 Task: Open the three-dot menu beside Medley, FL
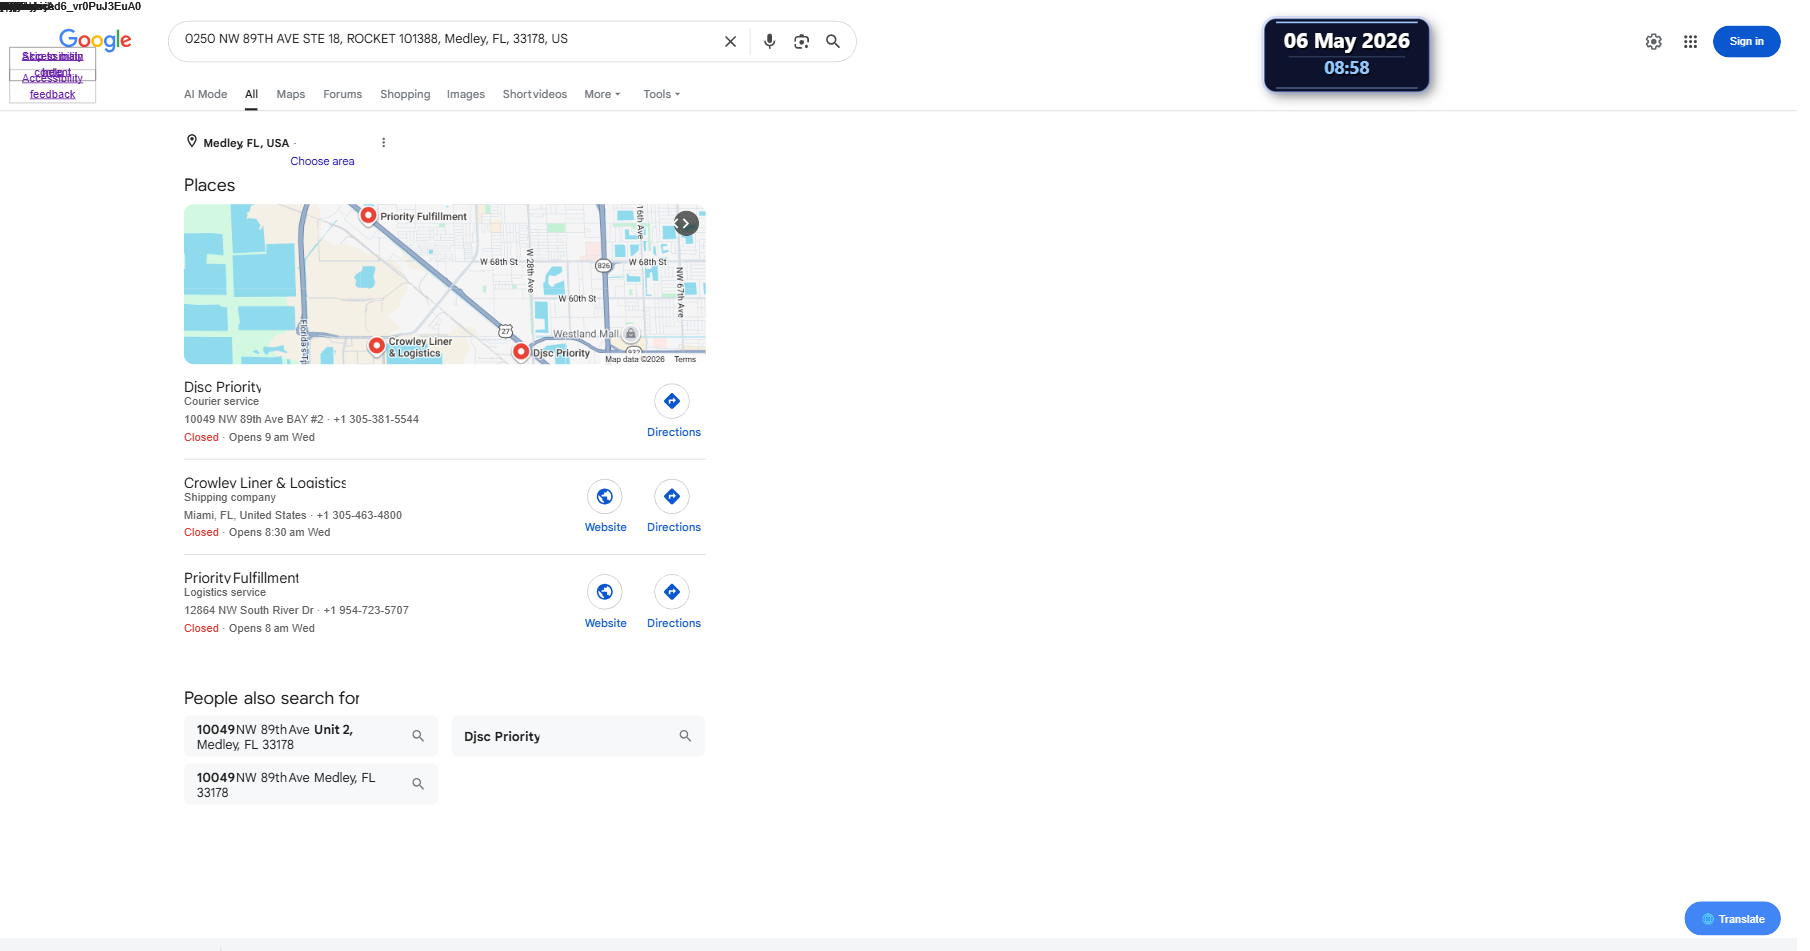pos(383,143)
